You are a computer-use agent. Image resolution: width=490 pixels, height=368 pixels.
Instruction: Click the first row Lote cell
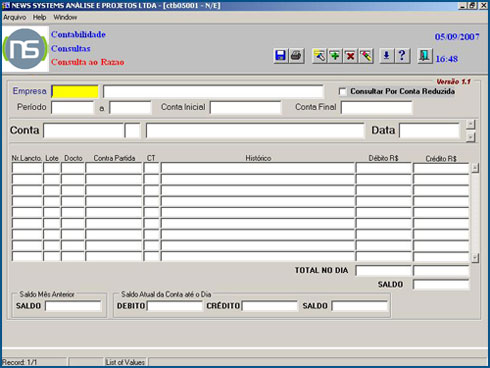(x=52, y=168)
